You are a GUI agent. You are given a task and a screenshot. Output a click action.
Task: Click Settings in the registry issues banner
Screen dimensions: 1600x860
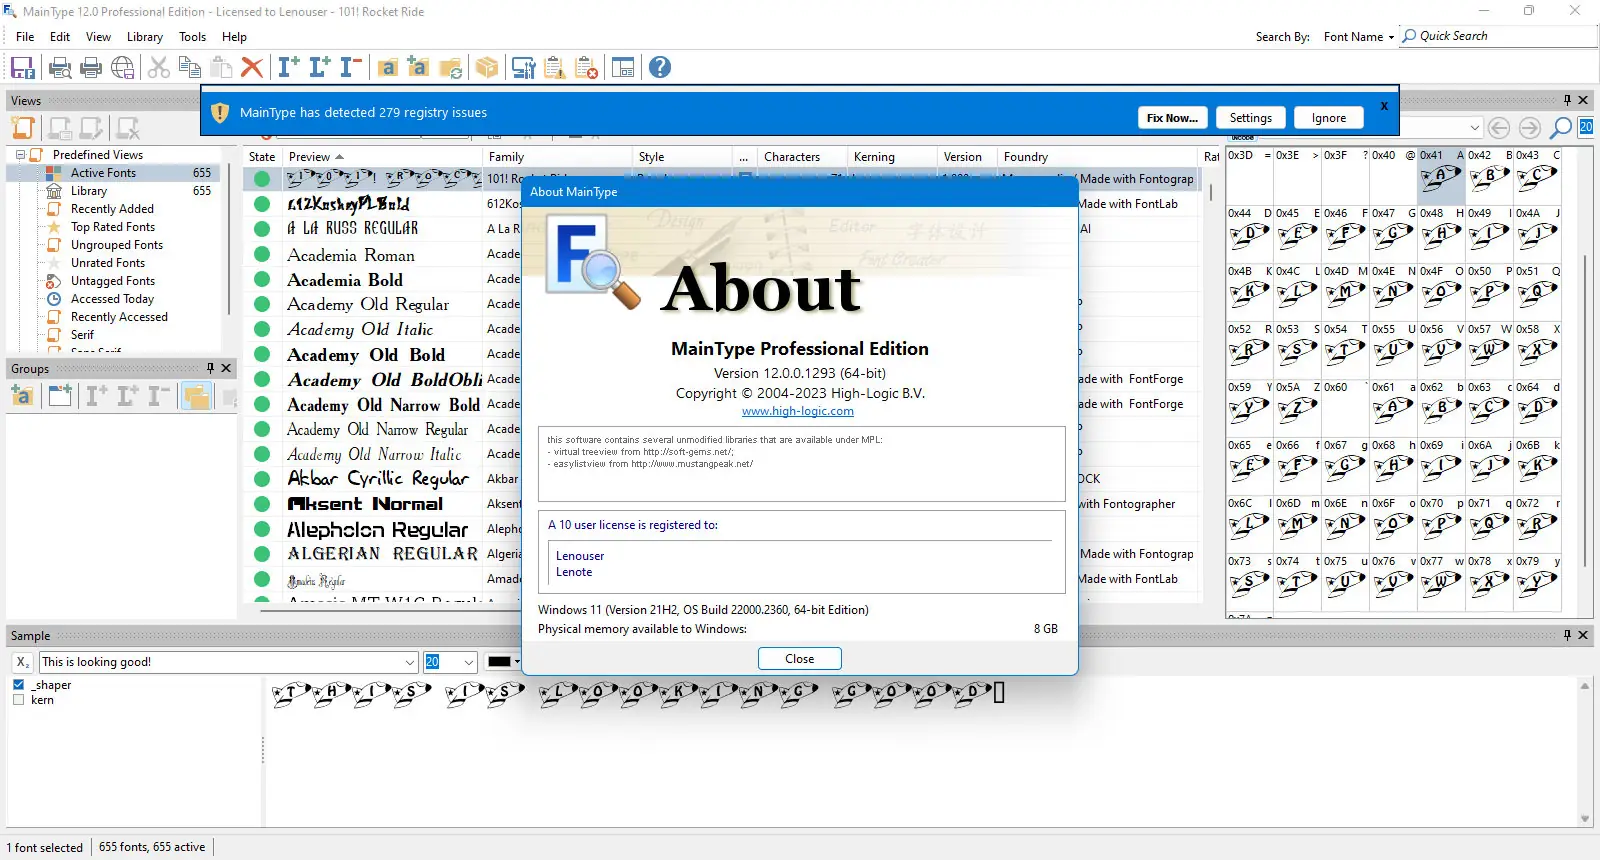point(1251,118)
